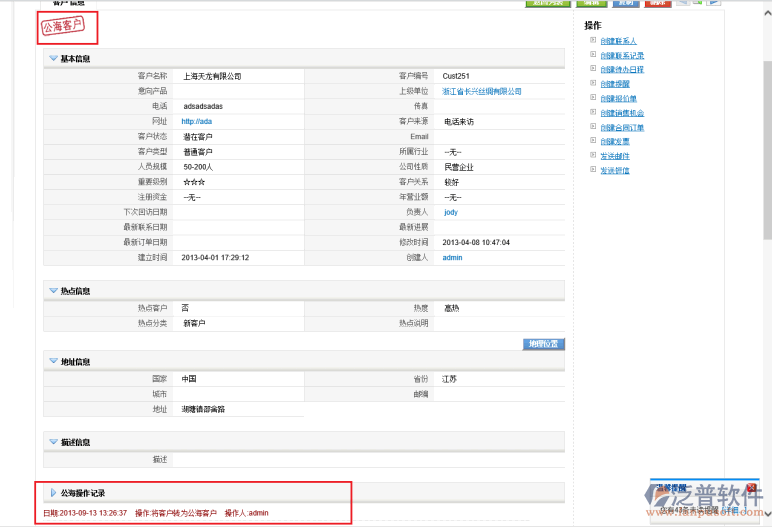Click arrow icon beside 创建联系人
The image size is (774, 528).
pyautogui.click(x=593, y=40)
